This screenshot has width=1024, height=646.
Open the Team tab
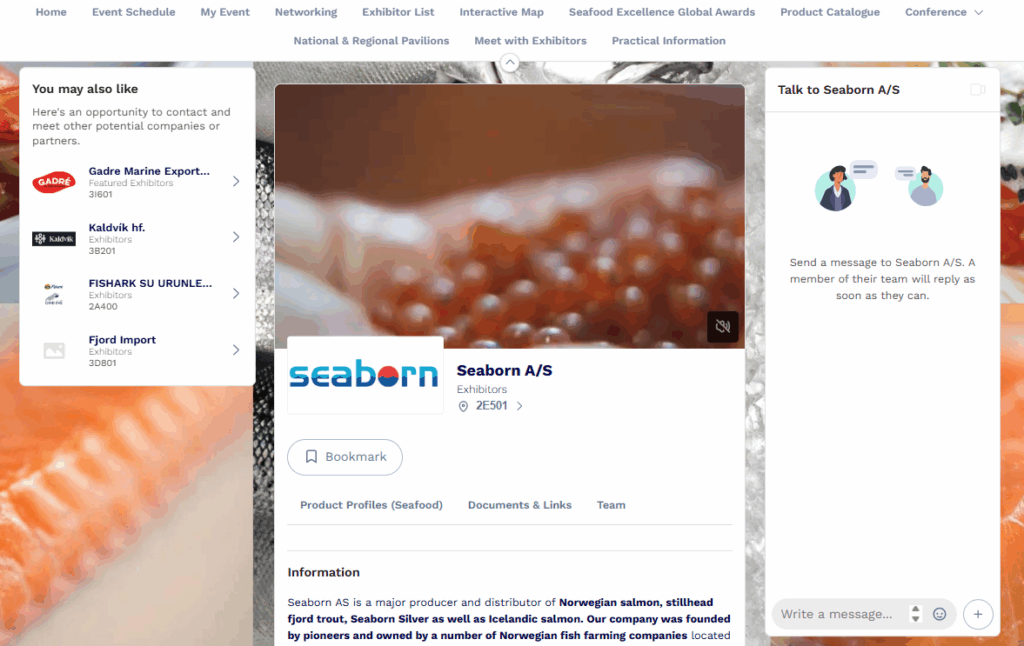pos(611,505)
